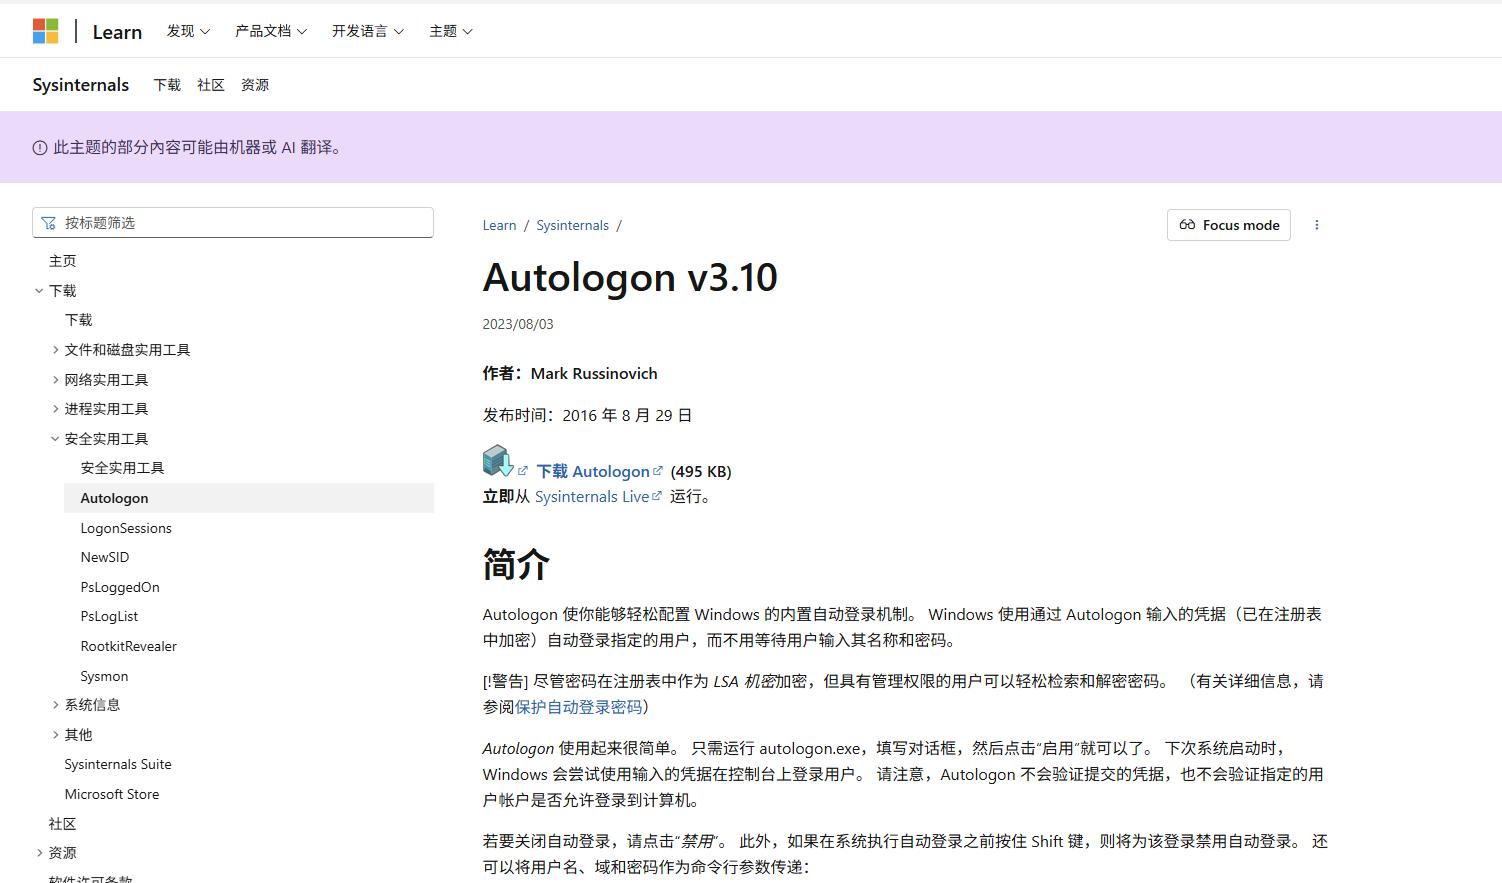Viewport: 1502px width, 883px height.
Task: Click inside the 按标题筛选 filter field
Action: click(x=230, y=222)
